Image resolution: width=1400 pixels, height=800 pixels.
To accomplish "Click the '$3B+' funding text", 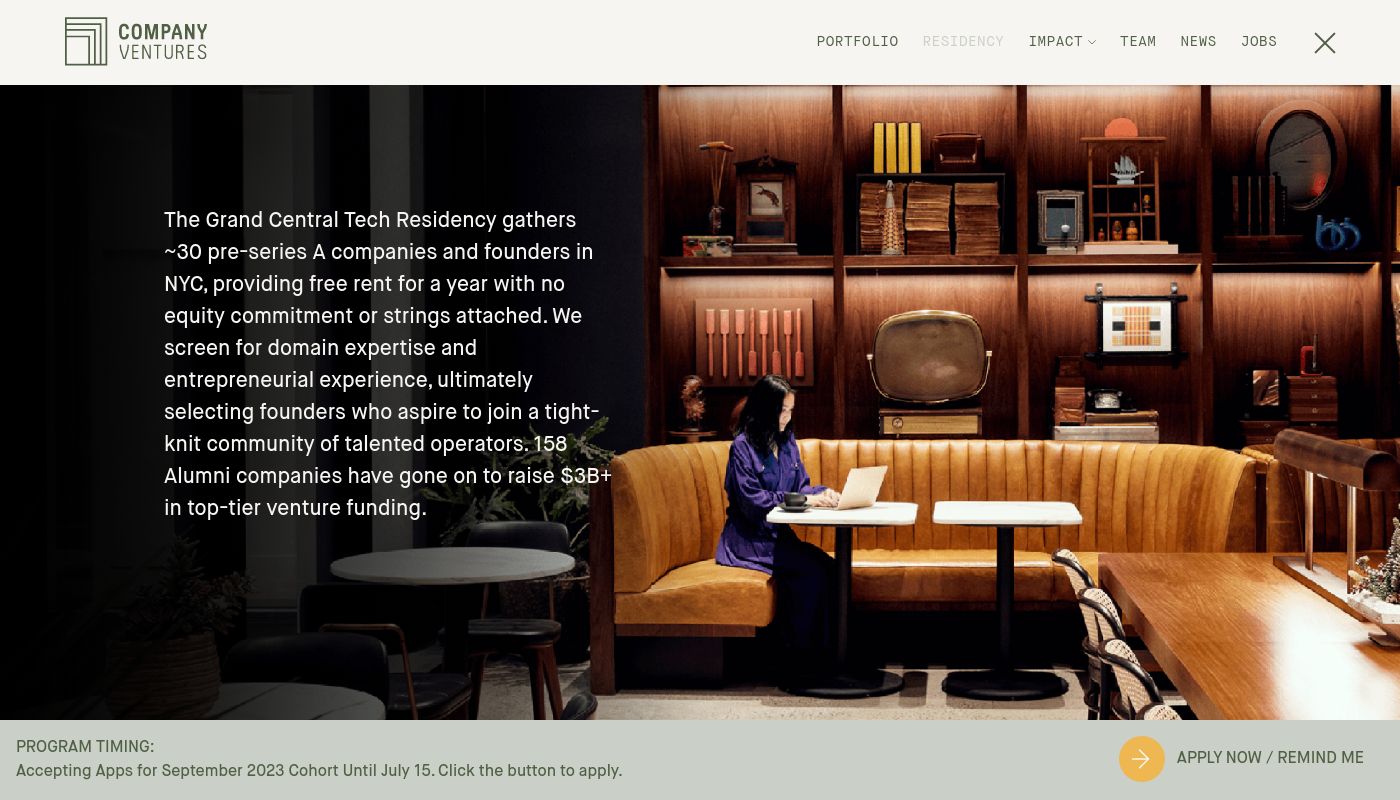I will coord(586,476).
